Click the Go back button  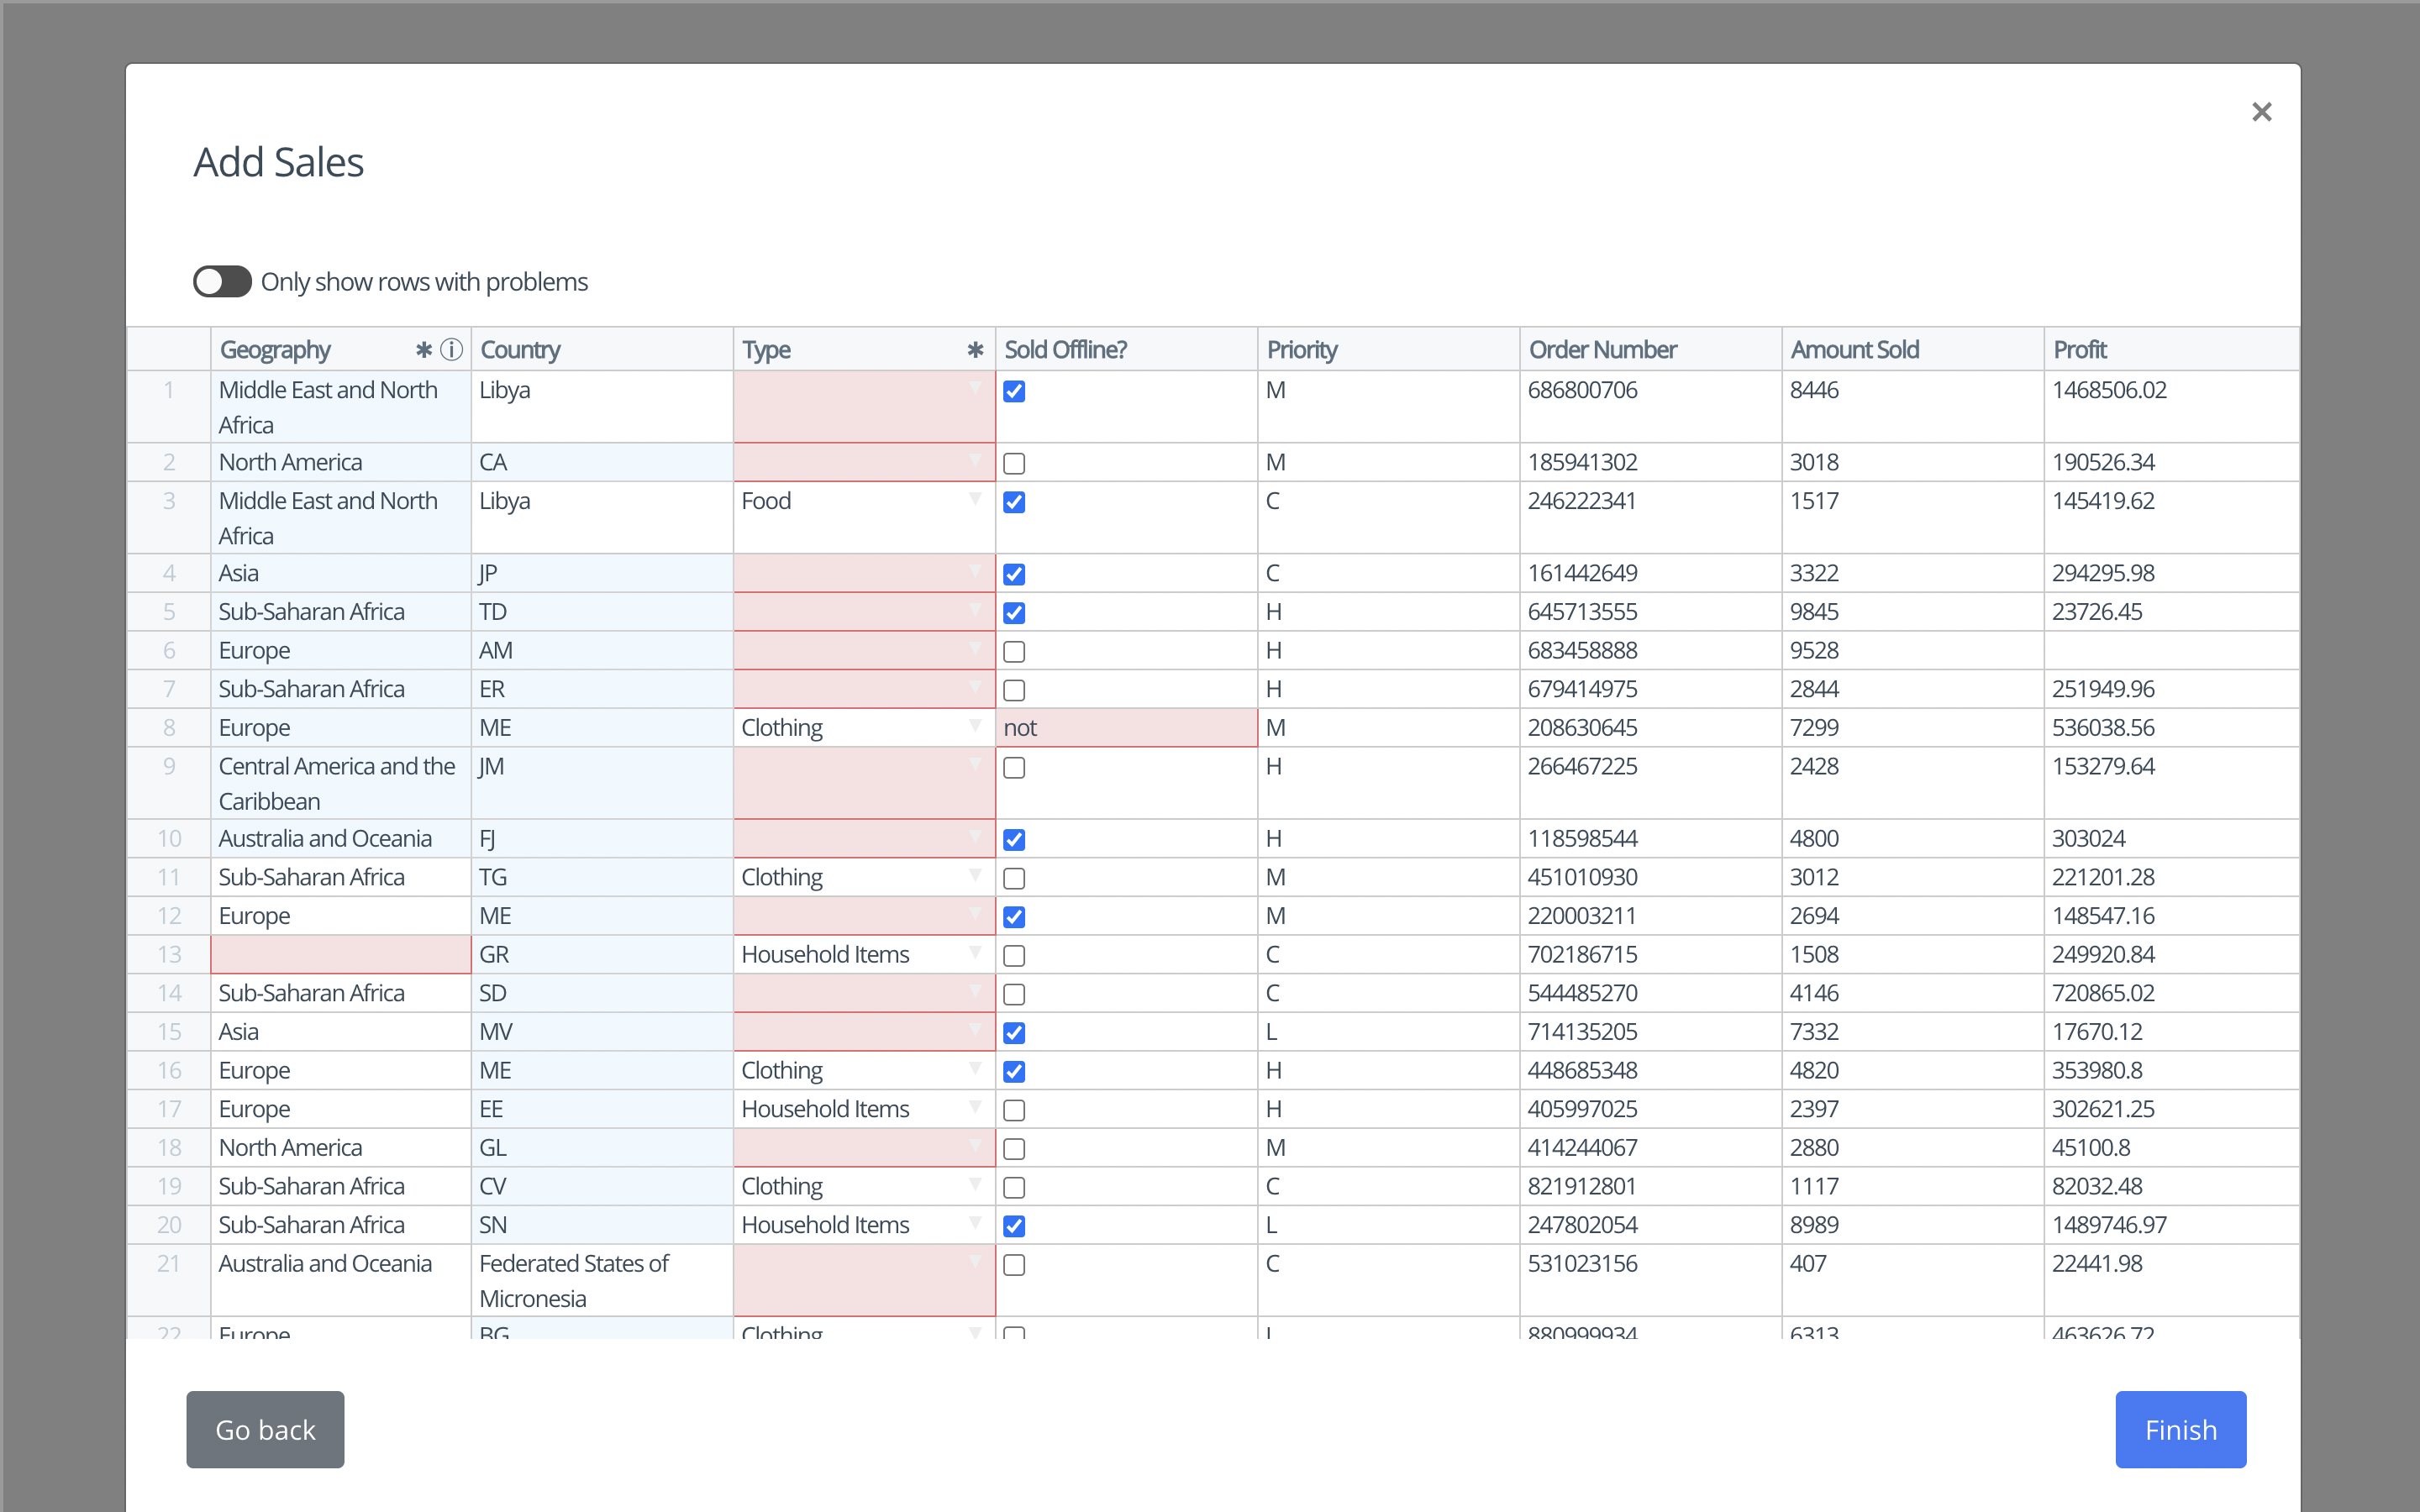pyautogui.click(x=265, y=1429)
